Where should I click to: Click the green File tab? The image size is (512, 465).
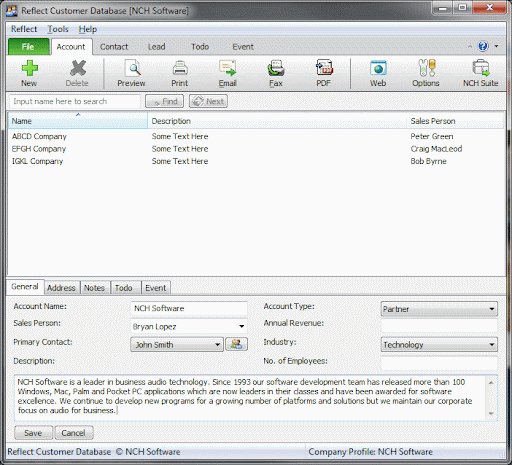coord(28,47)
